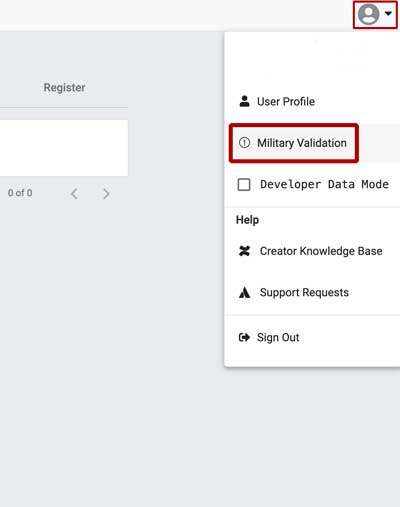Click the exclamation circle icon for Military Validation

tap(244, 143)
